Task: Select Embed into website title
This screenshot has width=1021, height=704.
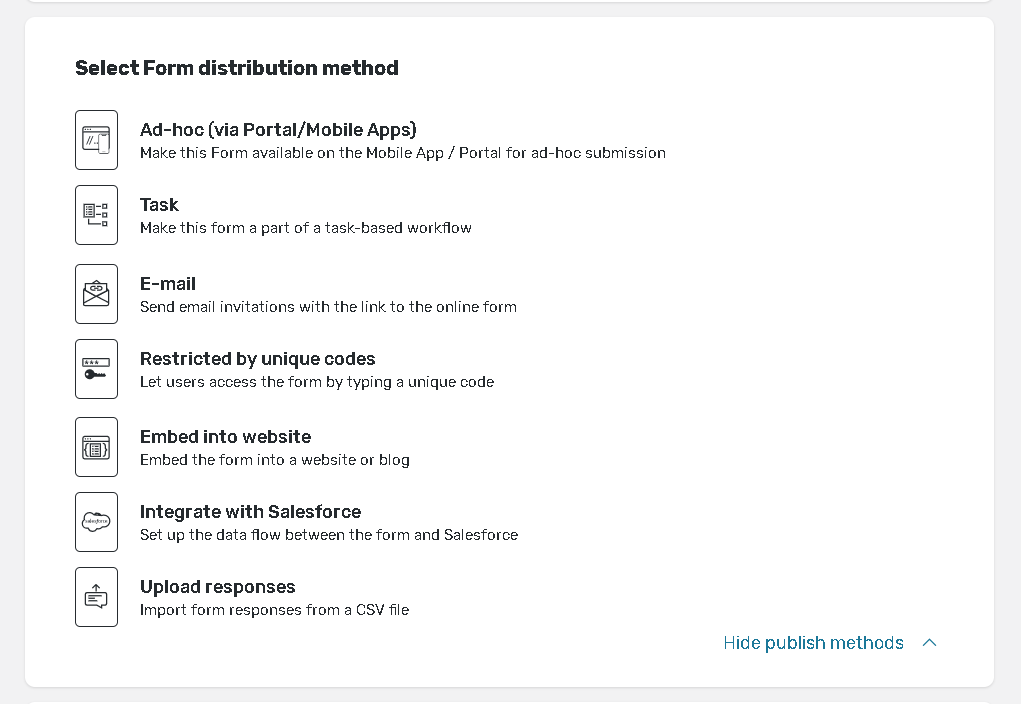Action: 225,437
